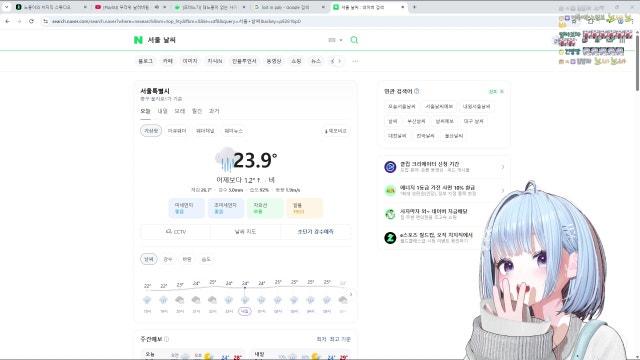Click the circled current hour on timeline
Viewport: 640px width, 360px height.
click(x=244, y=311)
